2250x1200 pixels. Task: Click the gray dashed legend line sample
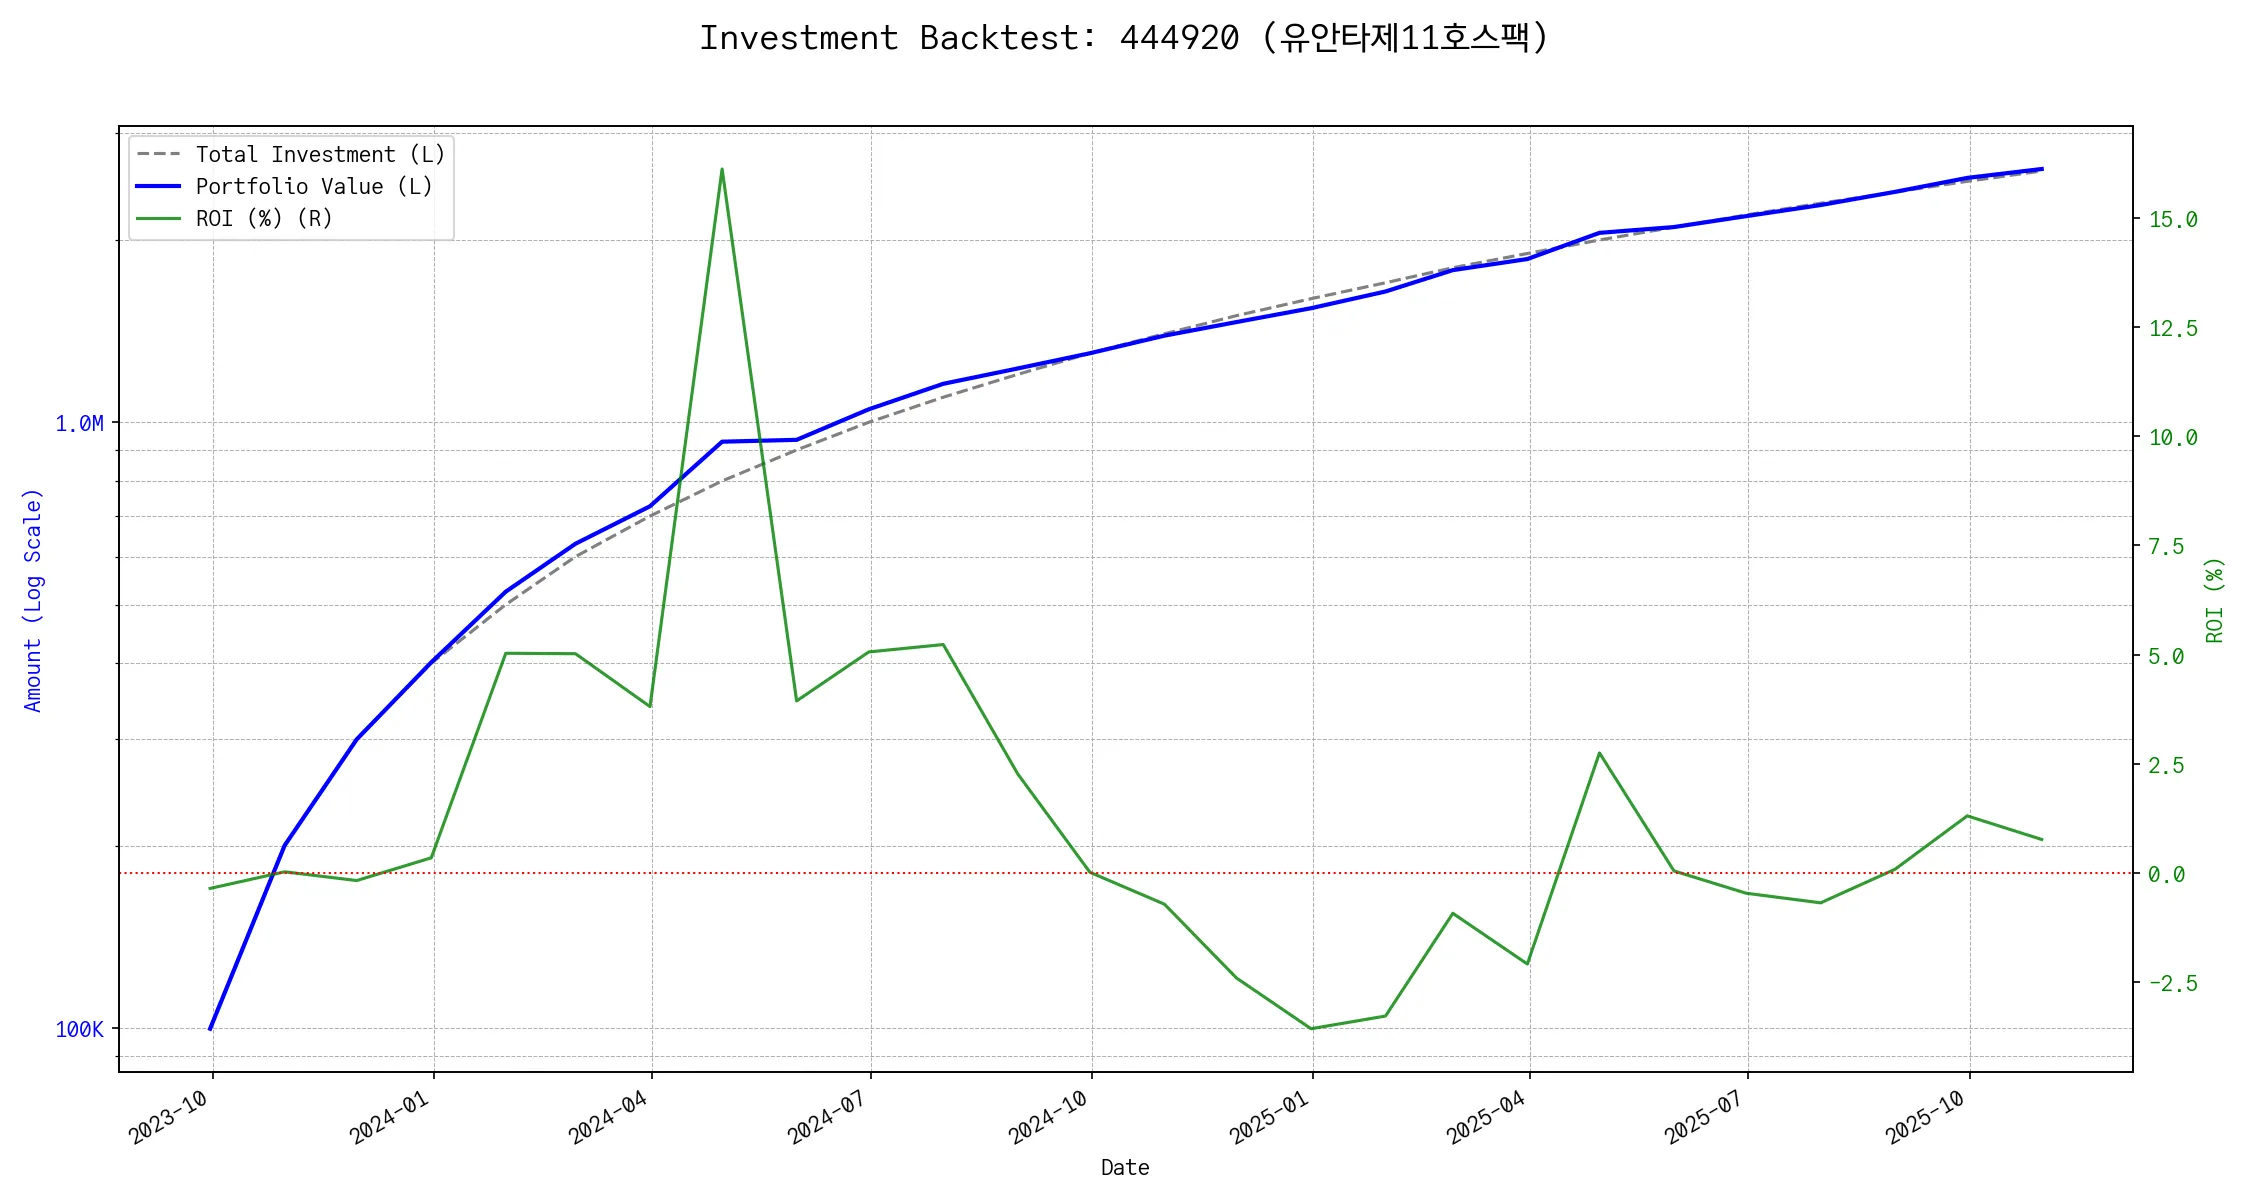159,155
